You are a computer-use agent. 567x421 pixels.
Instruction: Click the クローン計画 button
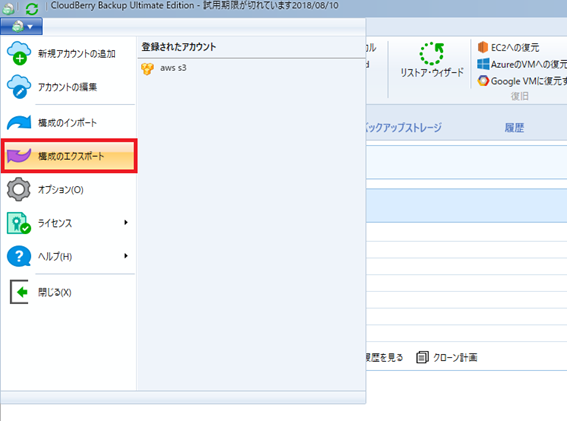tap(447, 357)
